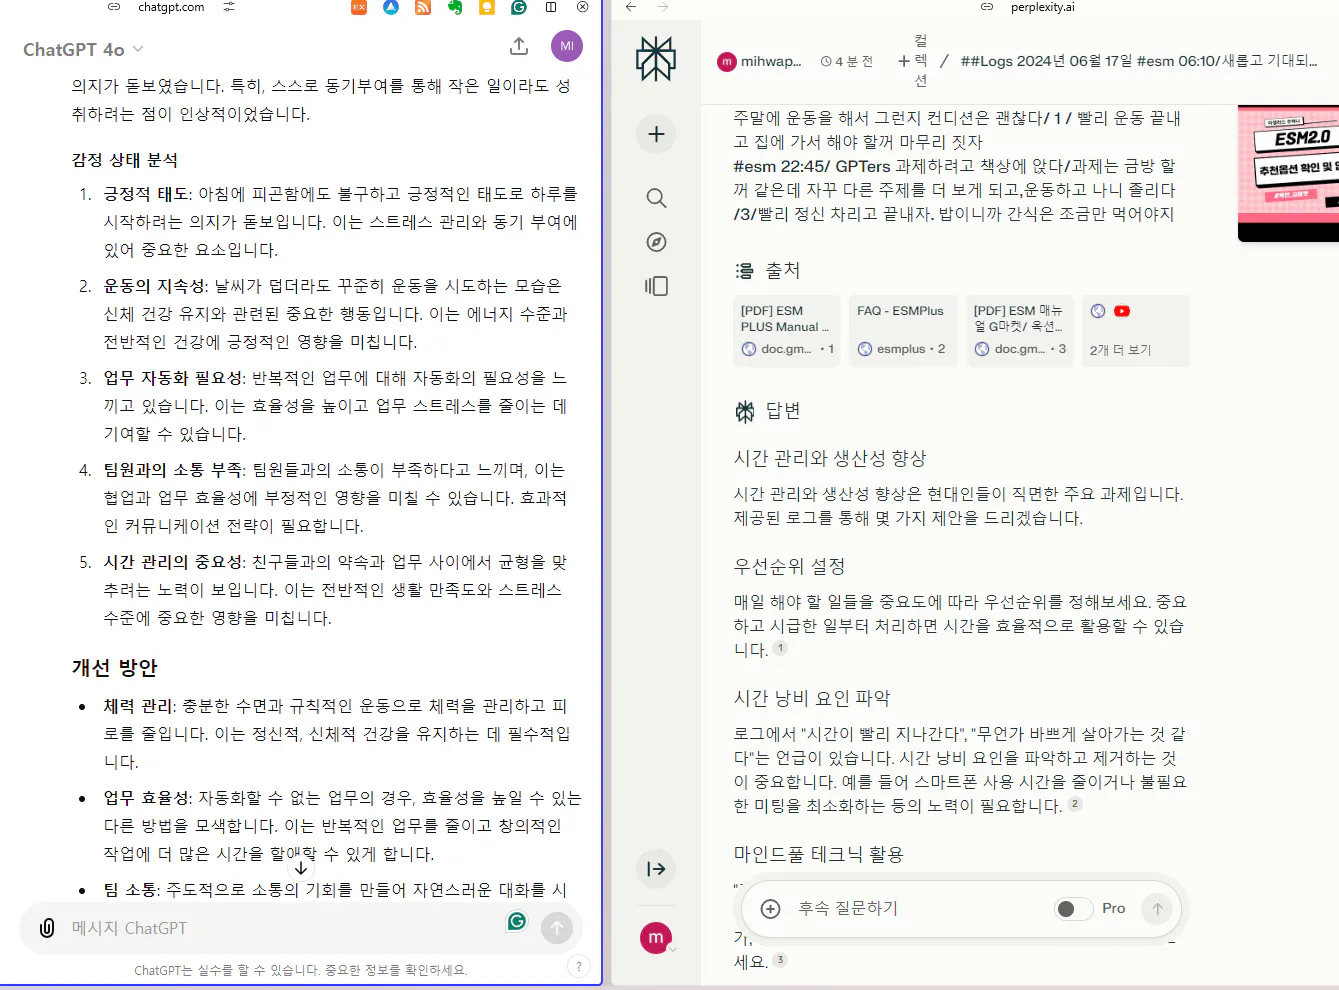The width and height of the screenshot is (1339, 990).
Task: Click the ChatGPT share conversation icon
Action: tap(518, 46)
